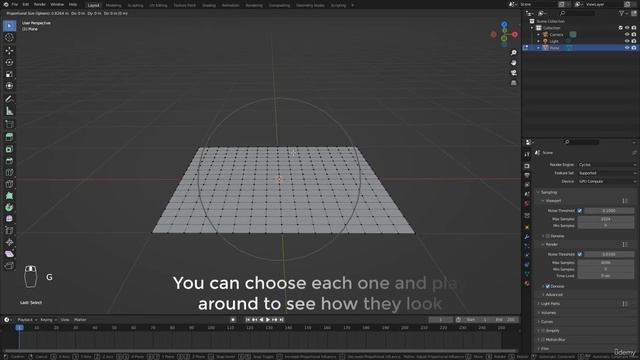The image size is (640, 360).
Task: Select the Loop Cut tool
Action: pyautogui.click(x=9, y=172)
